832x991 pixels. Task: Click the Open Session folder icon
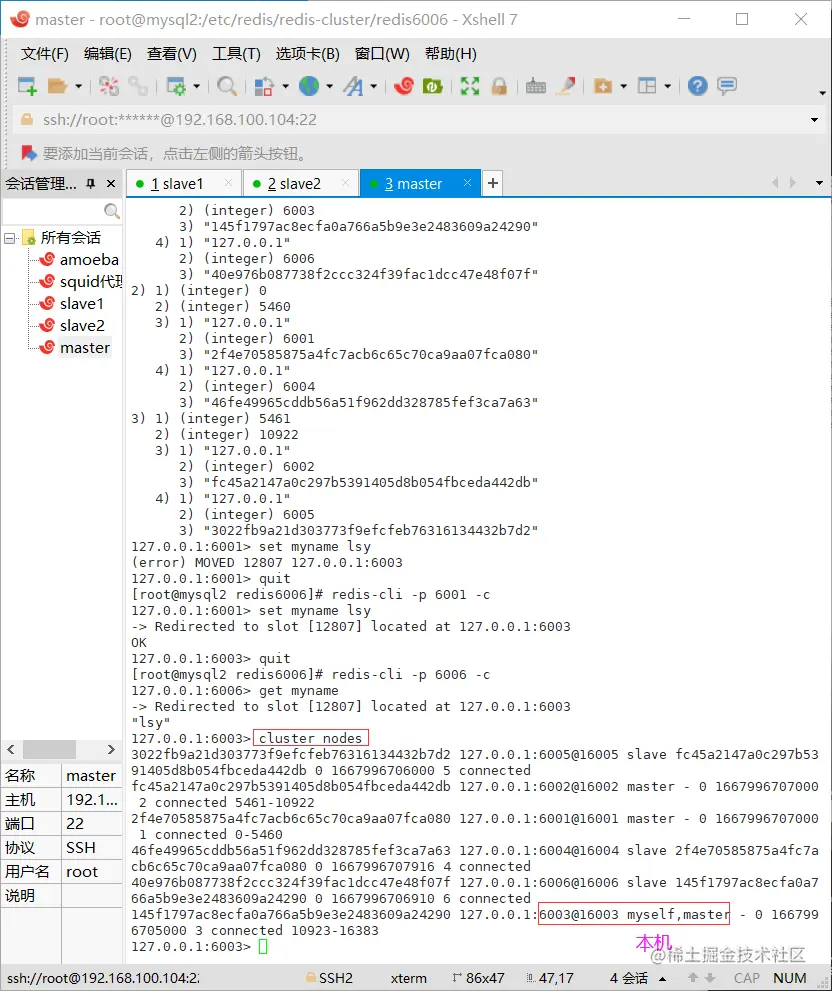tap(58, 85)
